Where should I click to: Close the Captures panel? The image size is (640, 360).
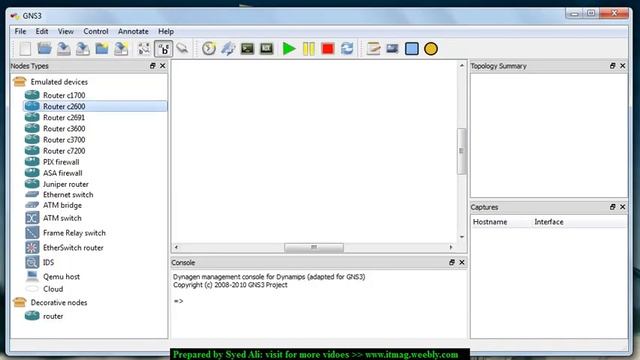[623, 207]
